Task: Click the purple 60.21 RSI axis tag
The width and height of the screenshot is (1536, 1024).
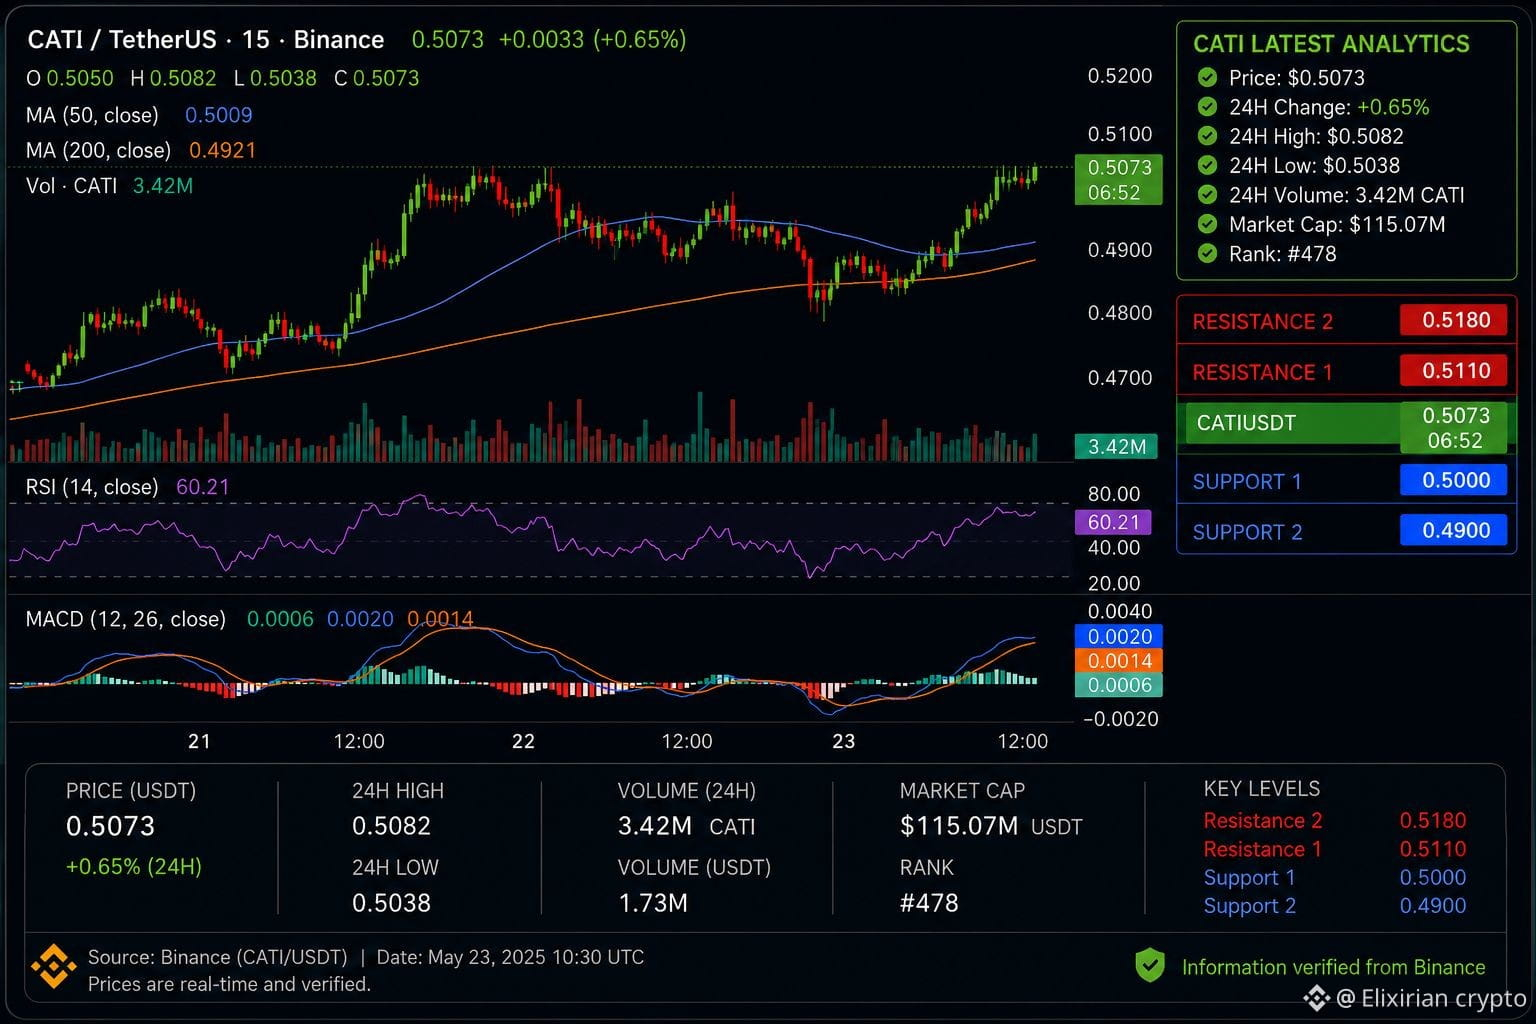Action: click(1113, 522)
